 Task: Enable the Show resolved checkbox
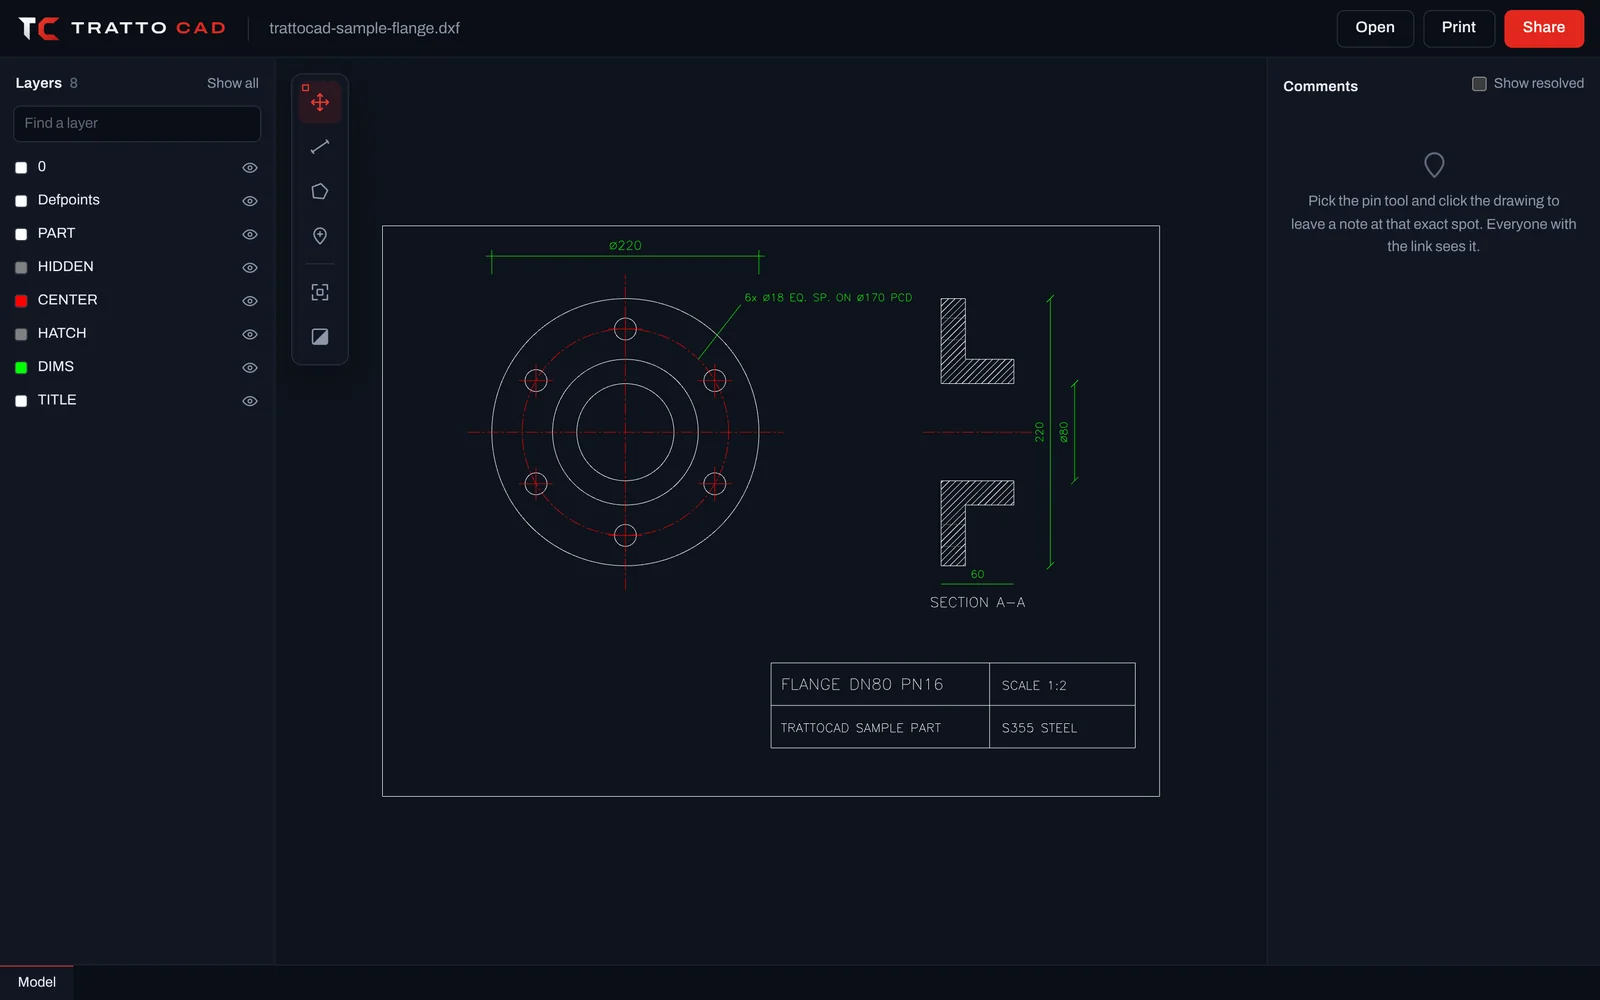click(1479, 84)
